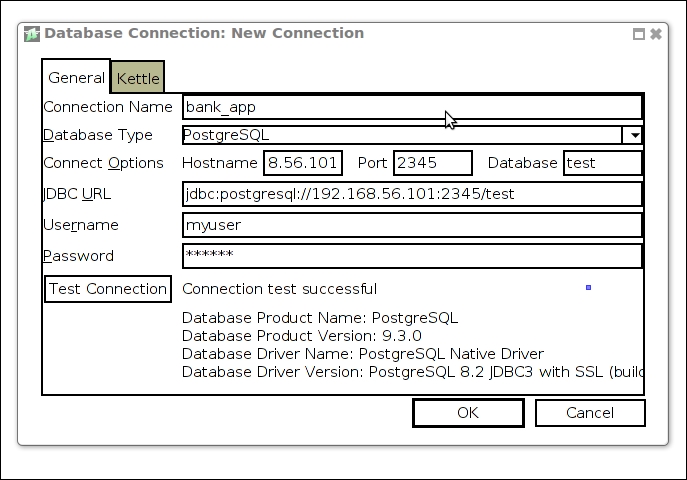Click the PostgreSQL database type combo box

[412, 135]
